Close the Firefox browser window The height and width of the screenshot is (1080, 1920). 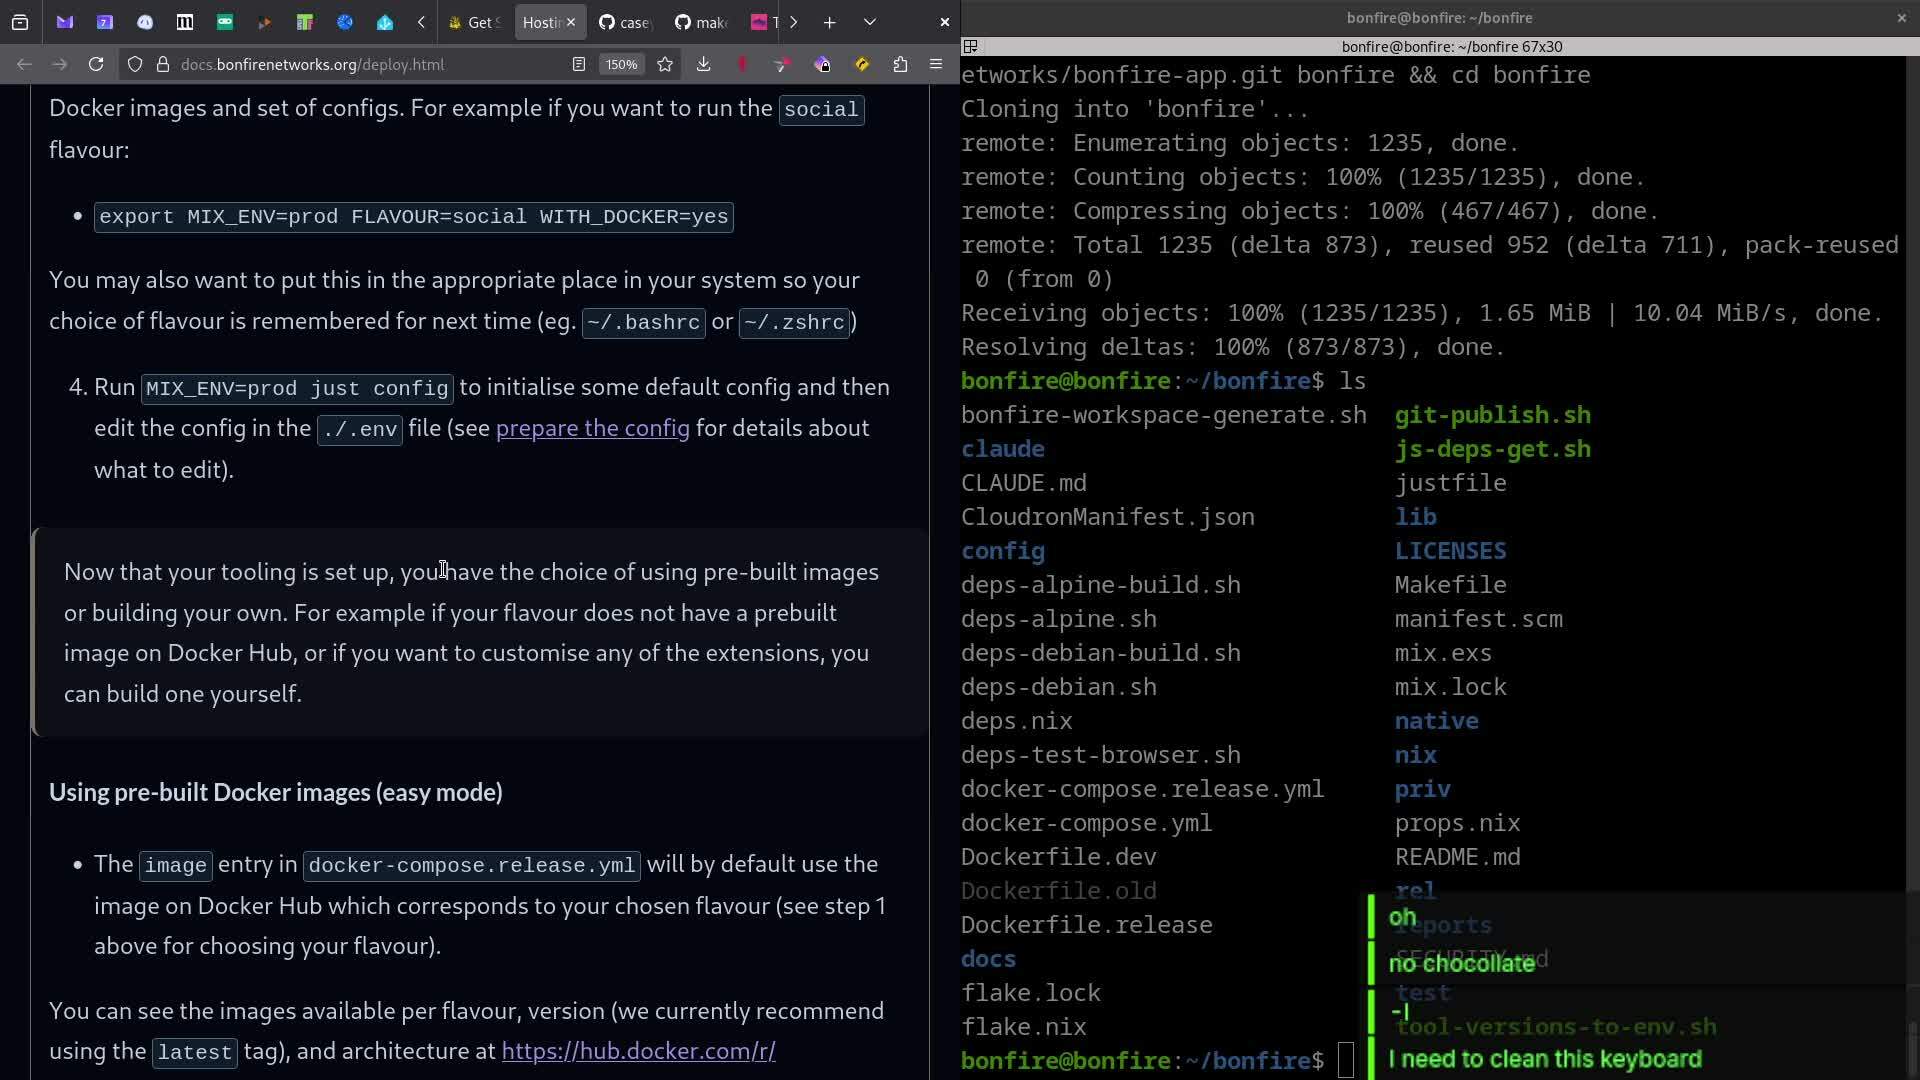coord(944,22)
